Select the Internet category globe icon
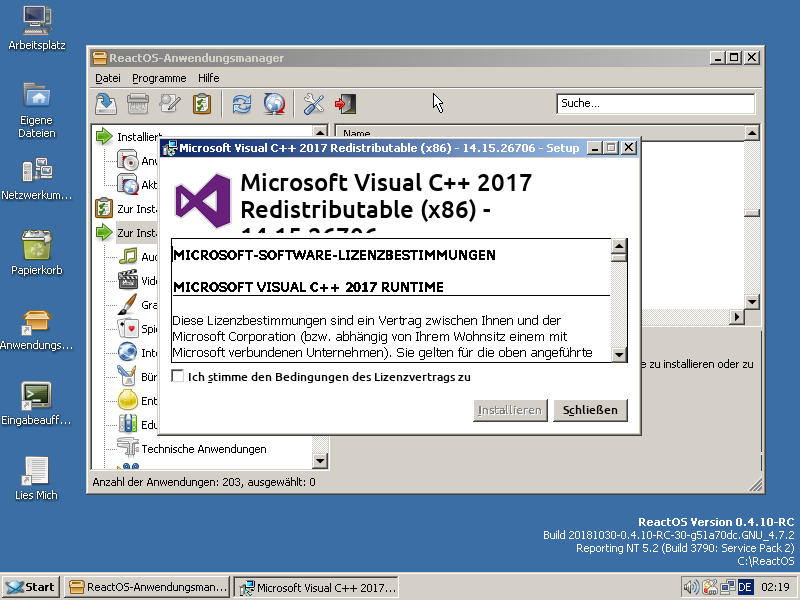This screenshot has width=800, height=600. coord(128,353)
